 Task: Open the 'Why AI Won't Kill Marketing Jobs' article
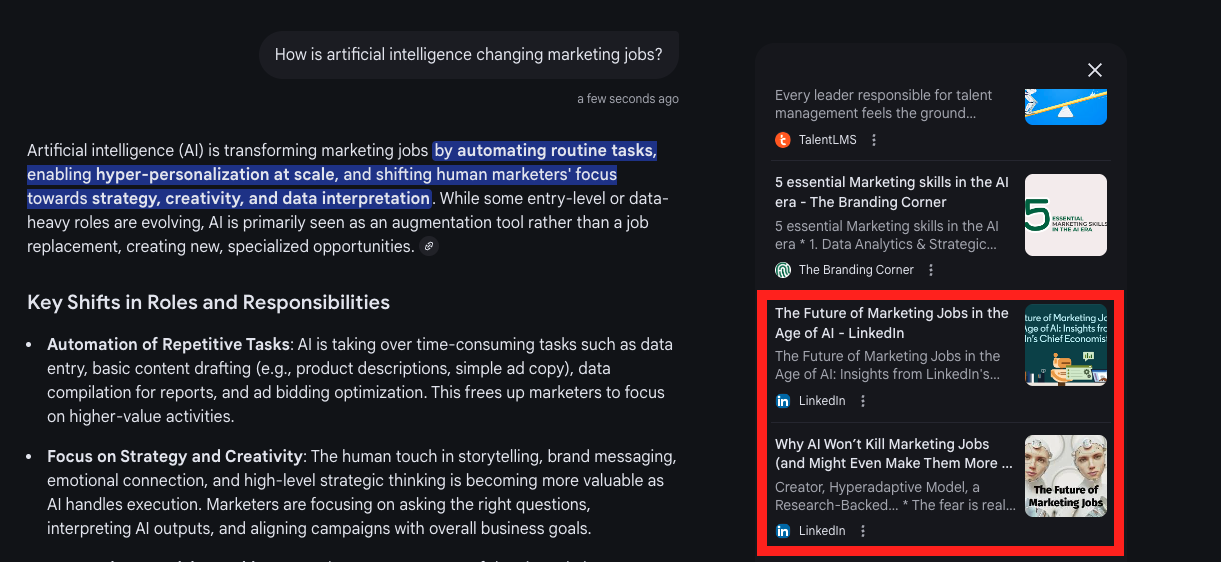pos(892,454)
